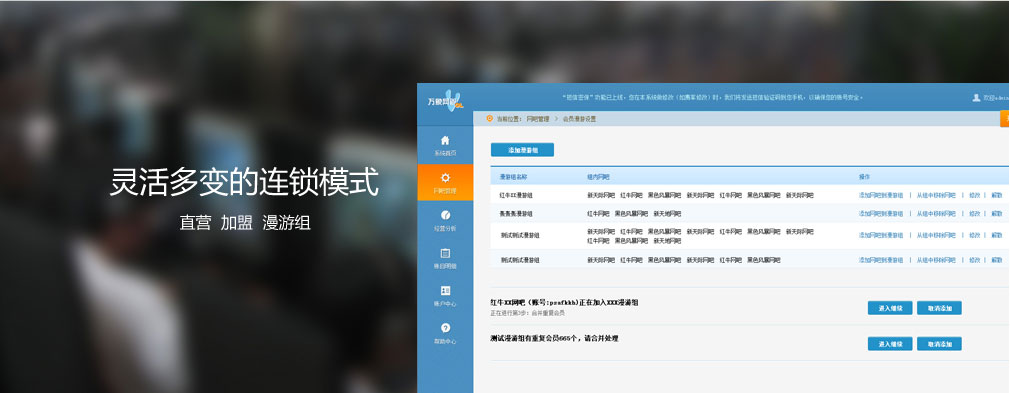Open the daily details calendar icon in sidebar
Viewport: 1010px width, 393px height.
coord(445,253)
